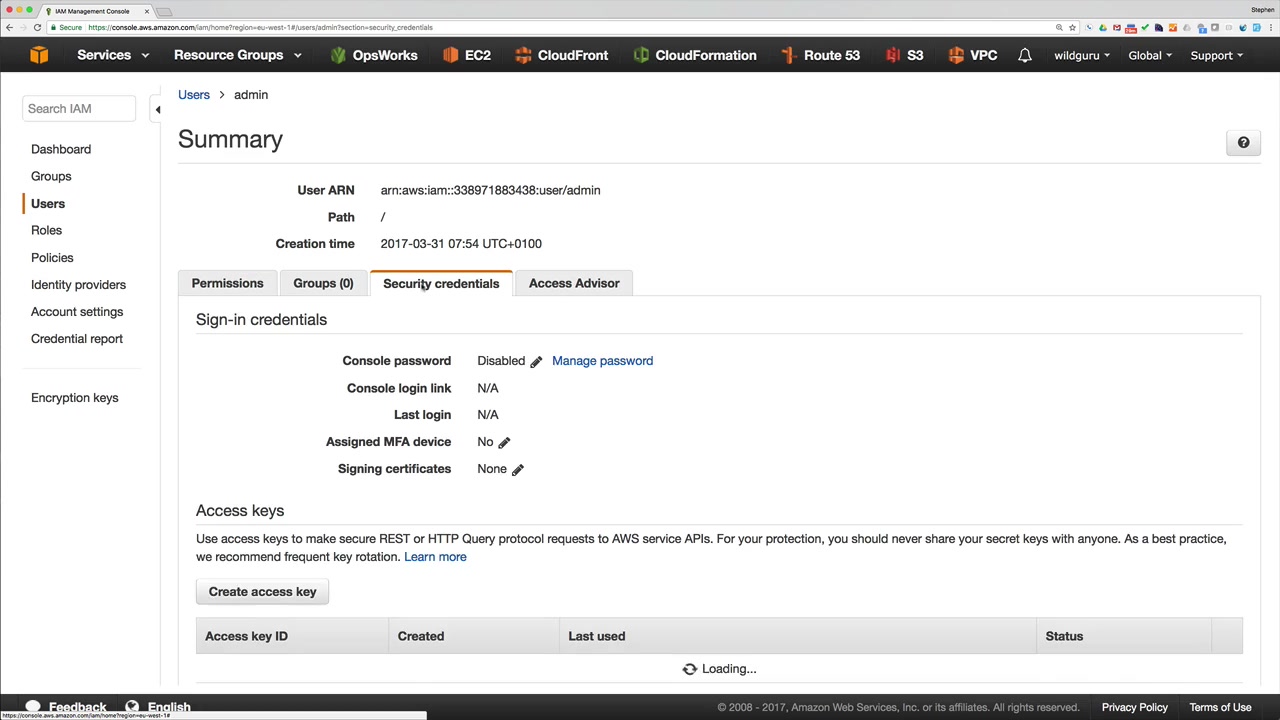Expand the Services dropdown menu

(113, 55)
